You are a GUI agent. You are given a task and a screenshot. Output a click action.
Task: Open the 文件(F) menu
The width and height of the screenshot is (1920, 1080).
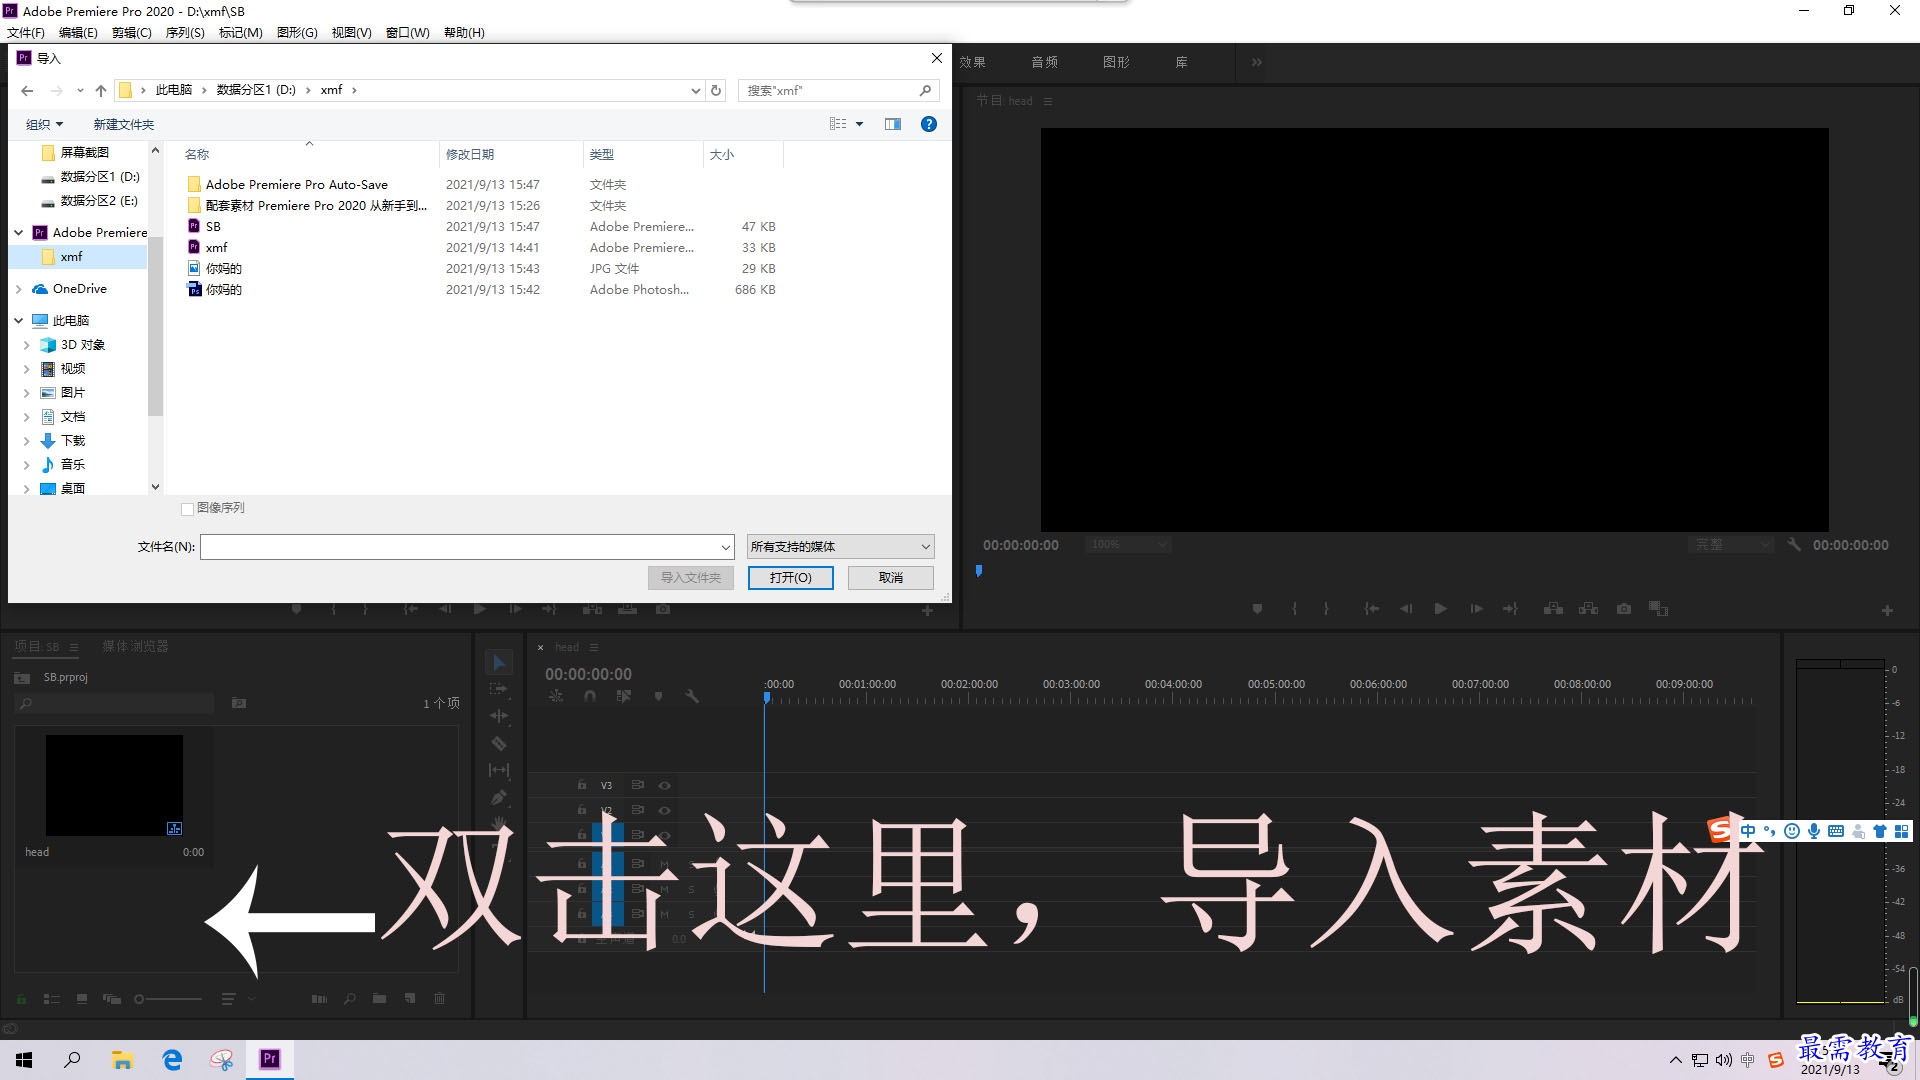pyautogui.click(x=26, y=32)
